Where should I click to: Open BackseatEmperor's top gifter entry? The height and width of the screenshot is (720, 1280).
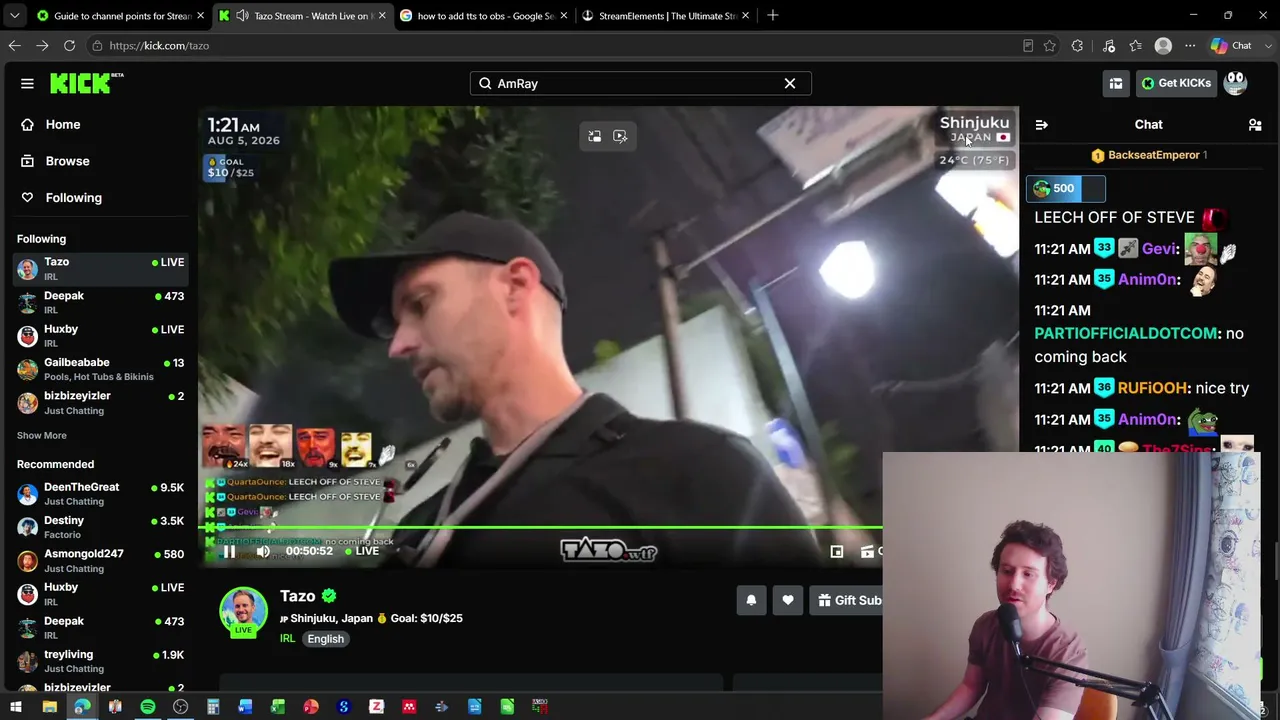tap(1150, 155)
